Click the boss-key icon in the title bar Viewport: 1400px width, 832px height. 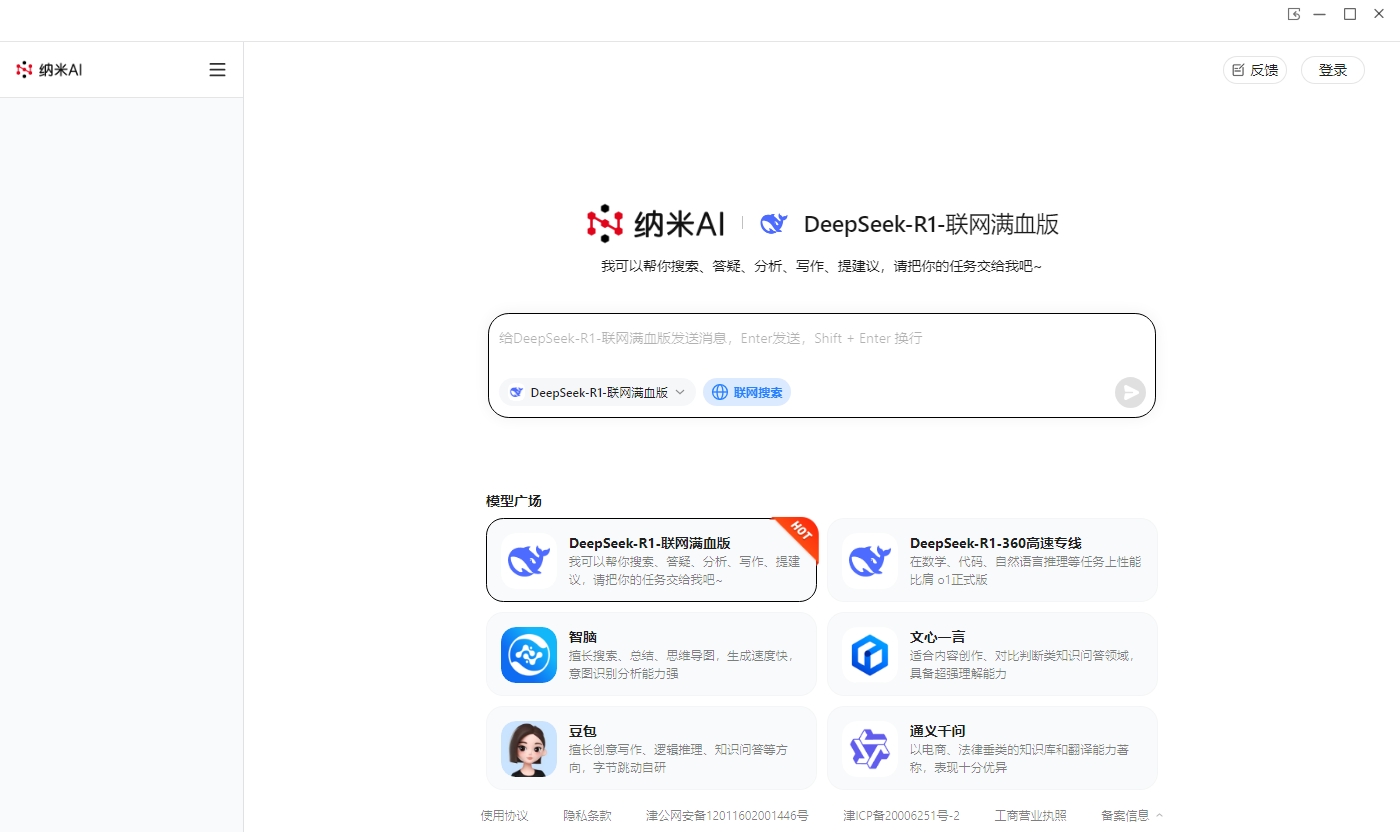1294,14
